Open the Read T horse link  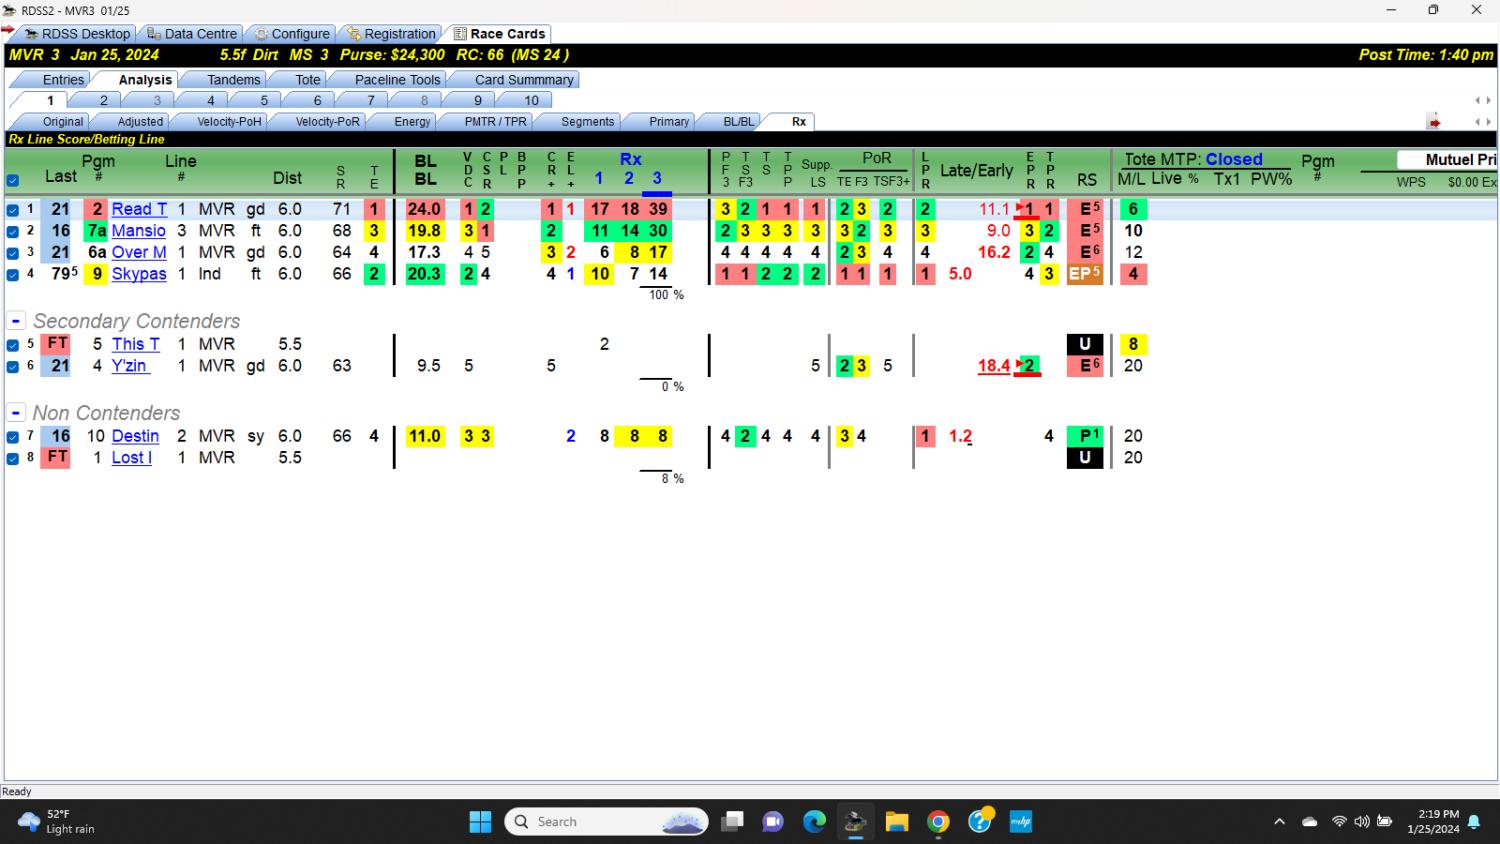(139, 209)
